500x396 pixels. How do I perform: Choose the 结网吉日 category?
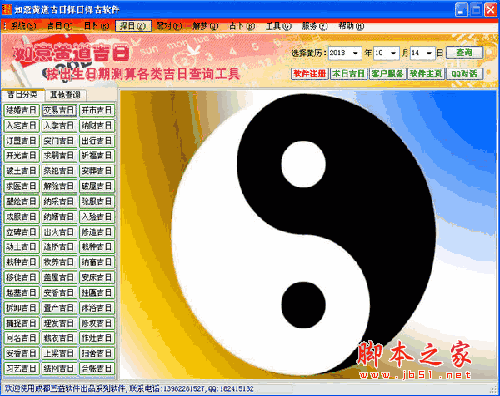tap(59, 369)
